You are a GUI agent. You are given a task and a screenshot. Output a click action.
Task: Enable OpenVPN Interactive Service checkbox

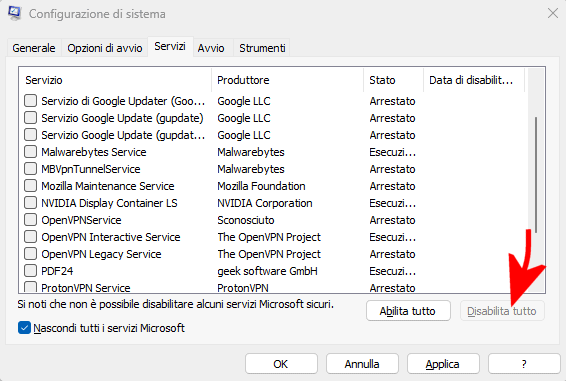click(31, 237)
